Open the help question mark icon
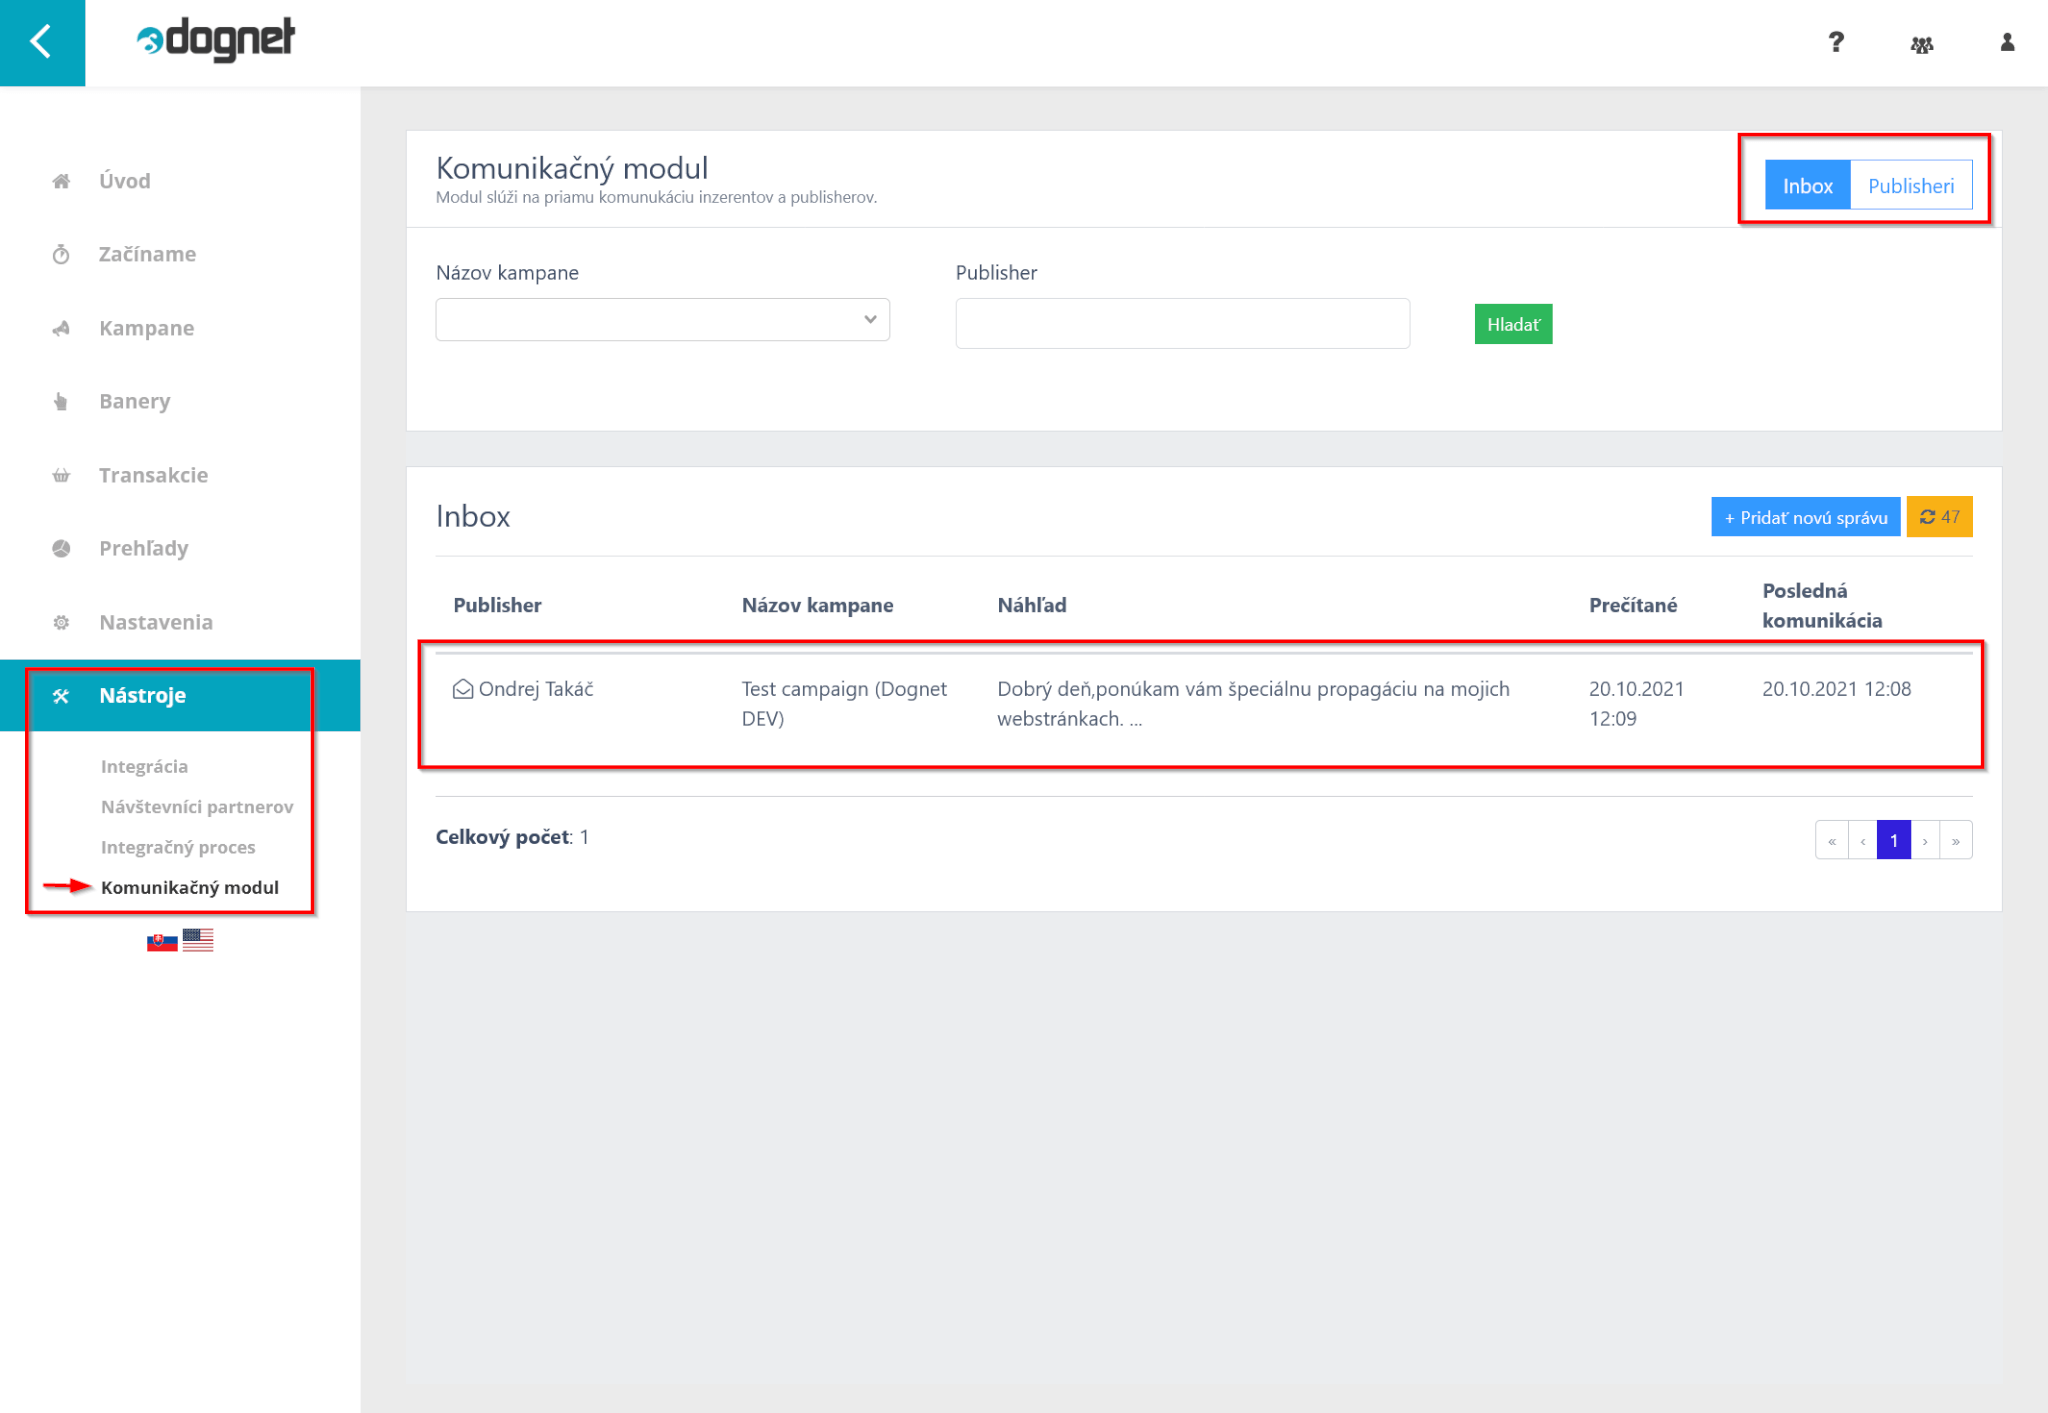Screen dimensions: 2048x1413 pos(1835,42)
